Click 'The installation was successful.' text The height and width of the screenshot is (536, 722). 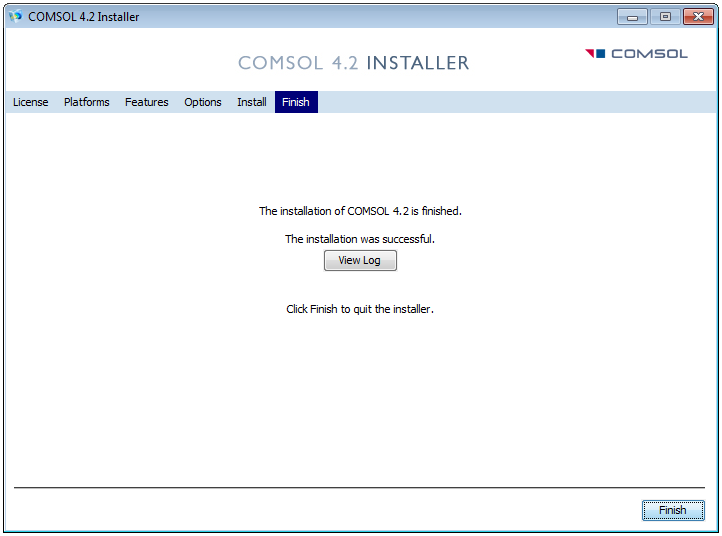pos(360,239)
